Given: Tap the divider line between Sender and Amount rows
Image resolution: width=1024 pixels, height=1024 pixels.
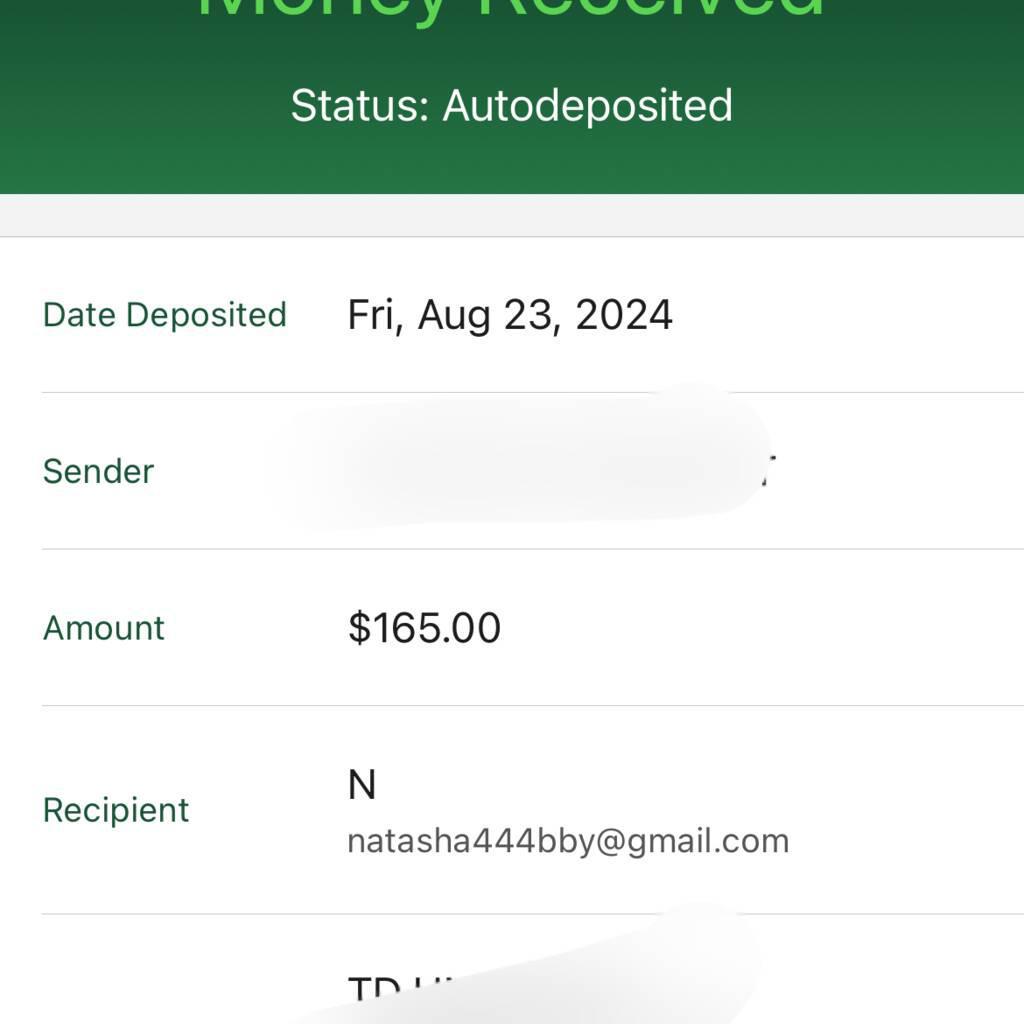Looking at the screenshot, I should click(x=533, y=549).
